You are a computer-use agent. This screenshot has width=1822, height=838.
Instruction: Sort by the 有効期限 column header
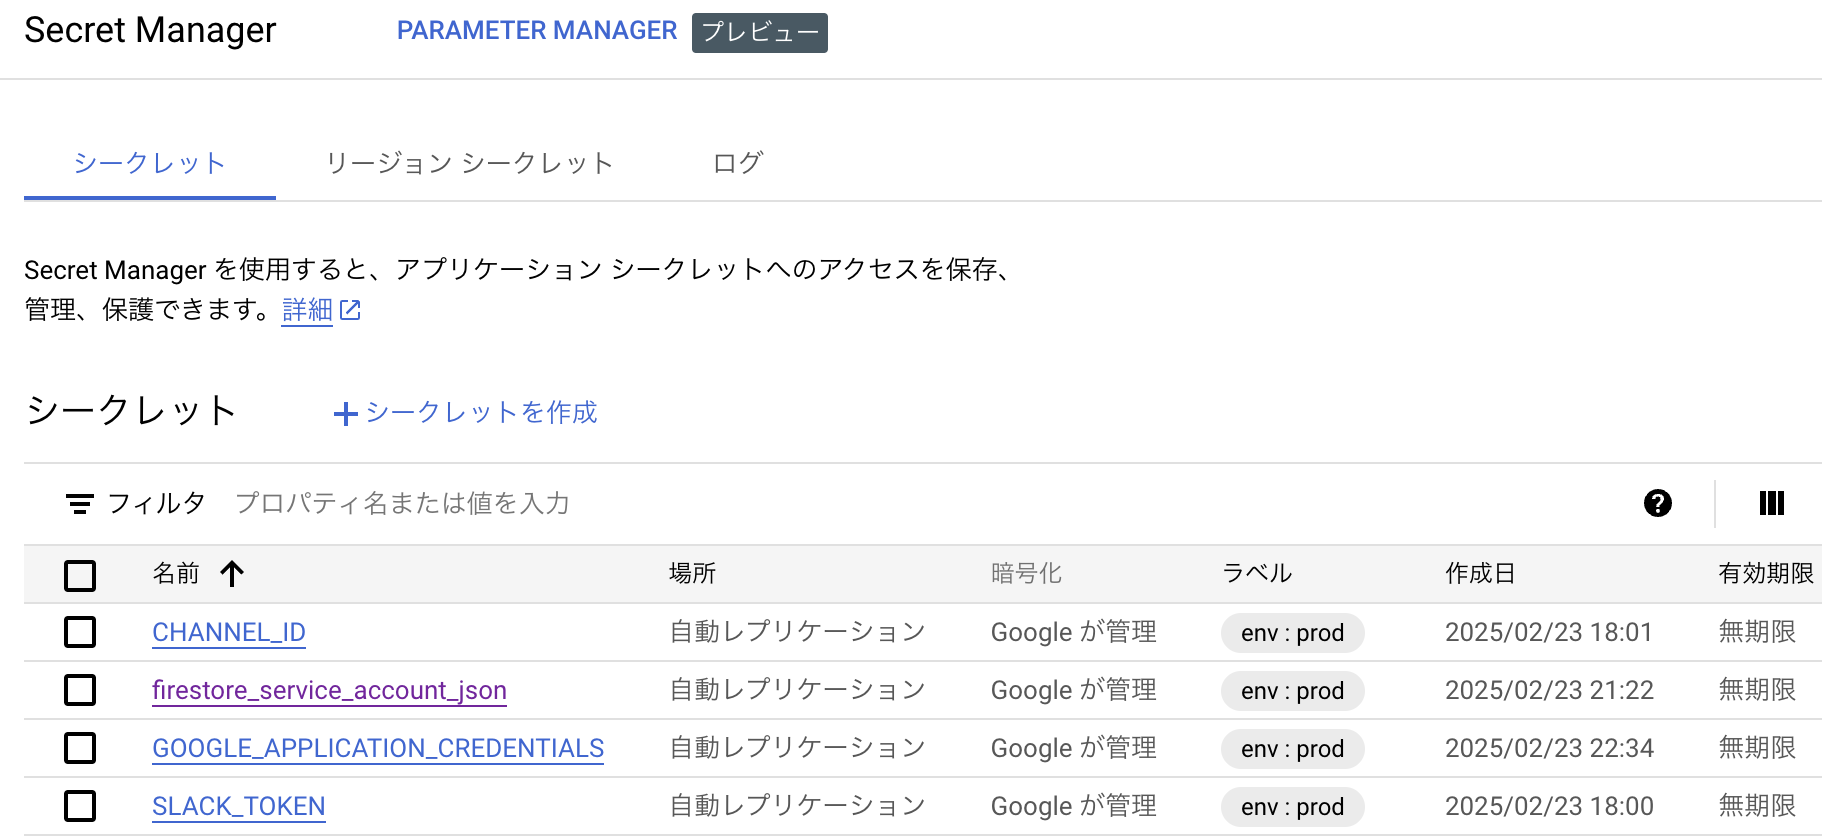(x=1766, y=574)
